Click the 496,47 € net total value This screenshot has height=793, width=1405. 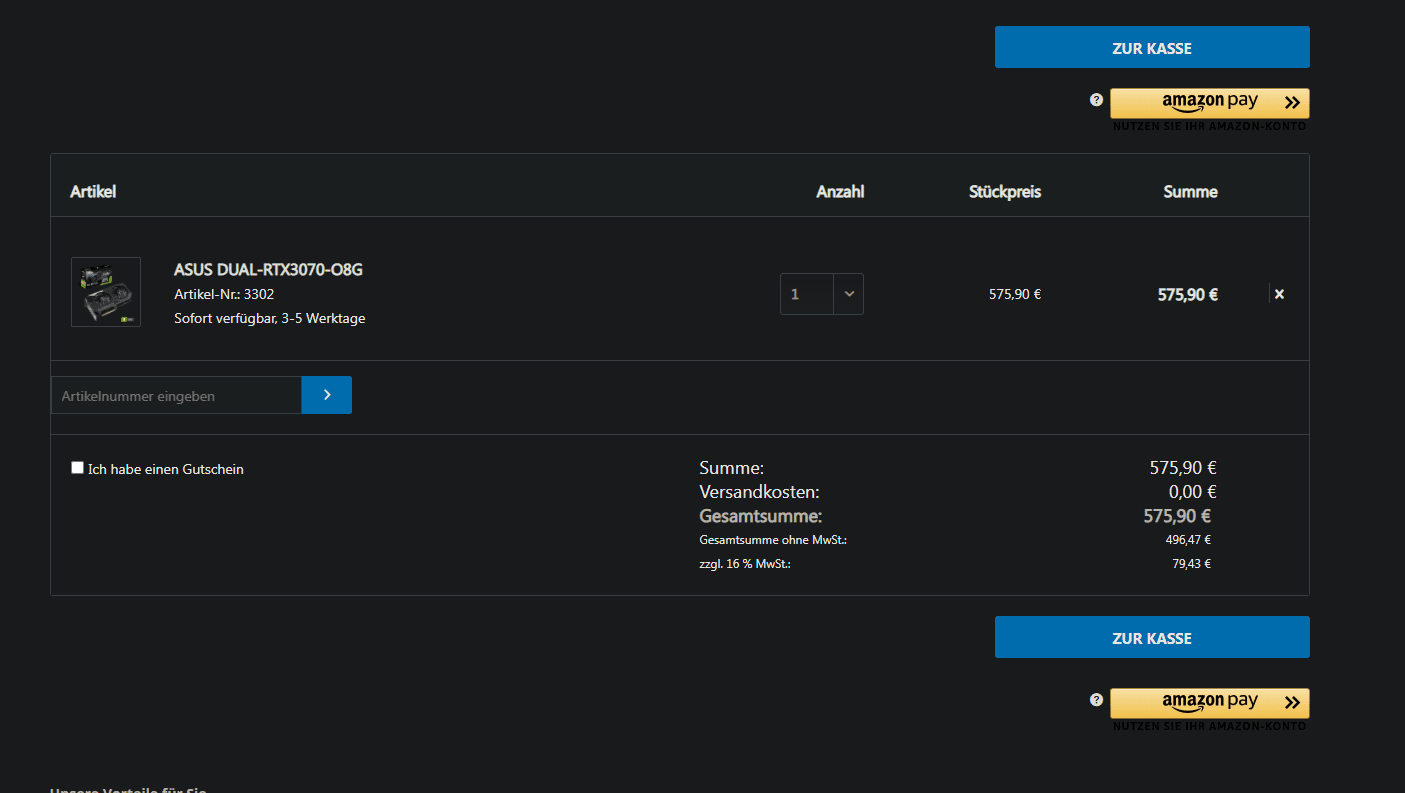[x=1188, y=540]
